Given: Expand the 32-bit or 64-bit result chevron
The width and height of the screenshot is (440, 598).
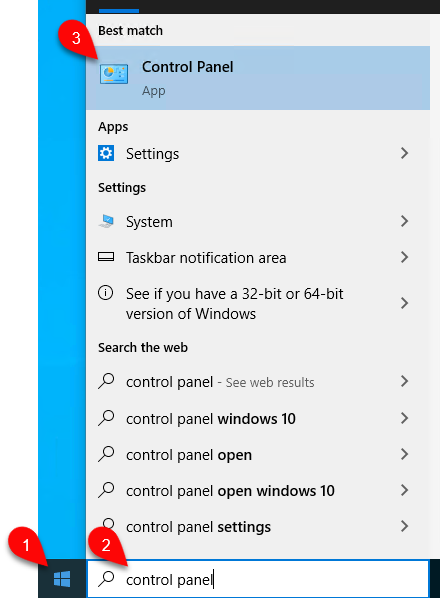Looking at the screenshot, I should point(404,303).
